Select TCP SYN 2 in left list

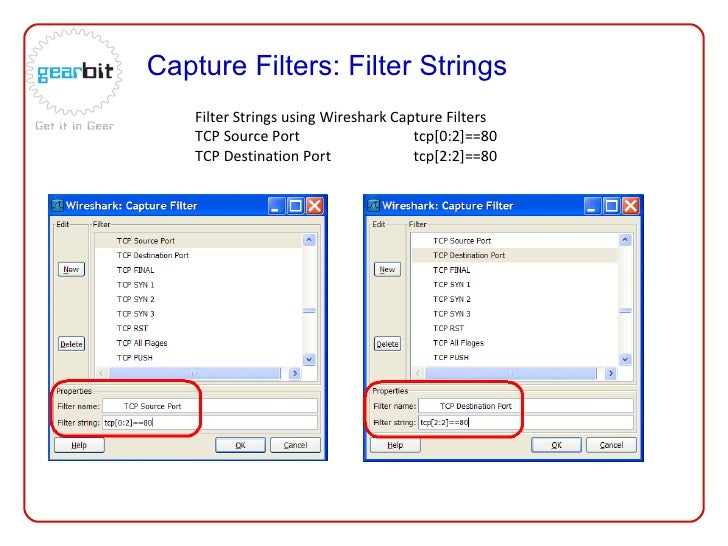tap(199, 299)
